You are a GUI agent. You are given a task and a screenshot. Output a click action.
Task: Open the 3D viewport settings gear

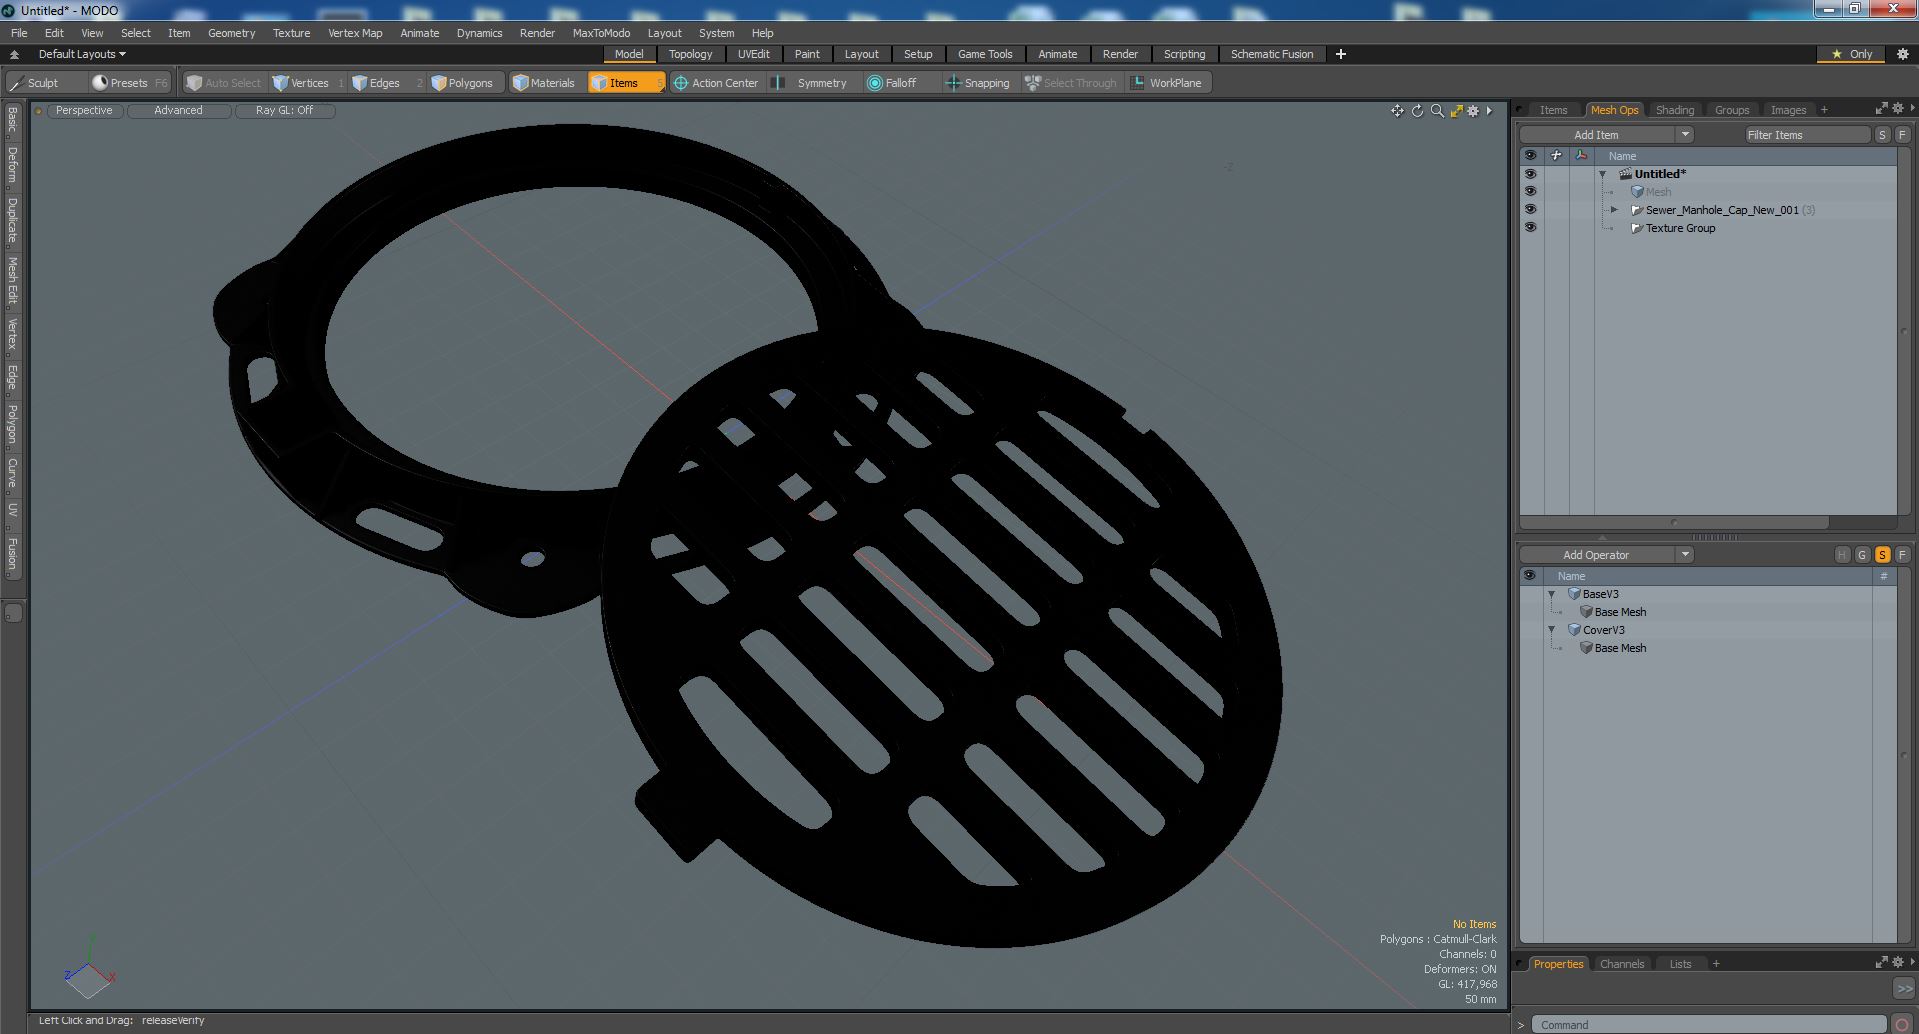pos(1473,111)
